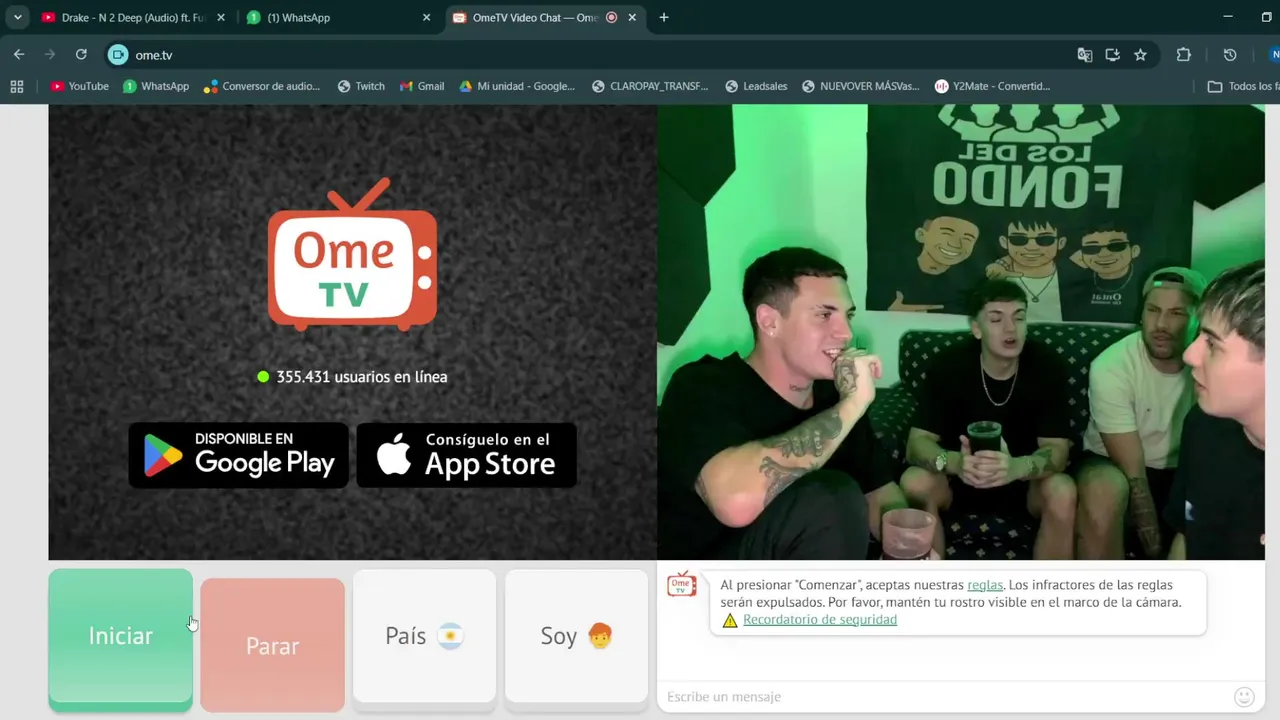This screenshot has width=1280, height=720.
Task: Open the Chrome apps grid
Action: coord(17,87)
